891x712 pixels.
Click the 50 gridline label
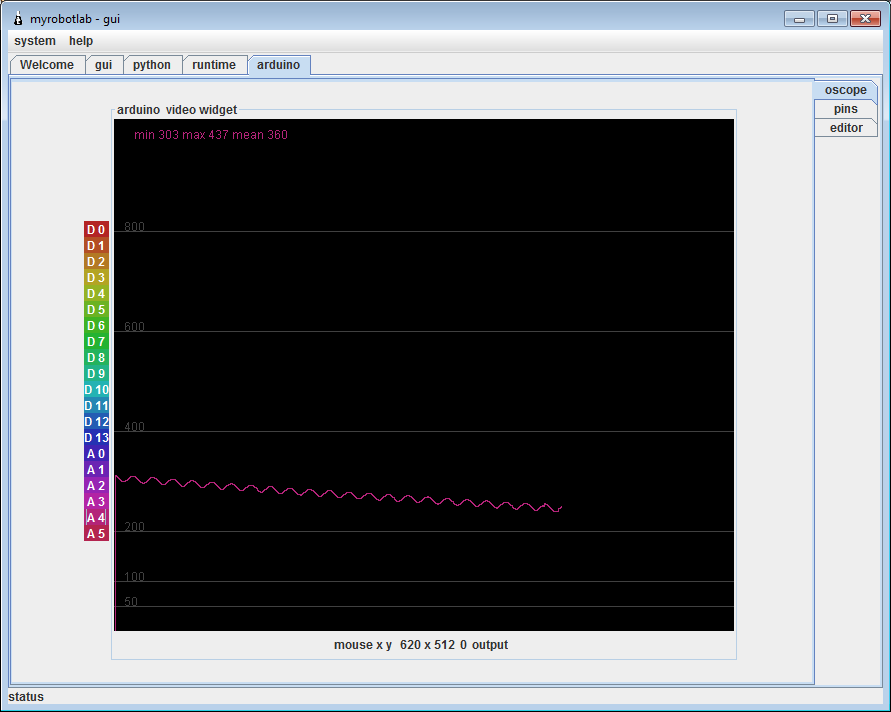point(131,601)
